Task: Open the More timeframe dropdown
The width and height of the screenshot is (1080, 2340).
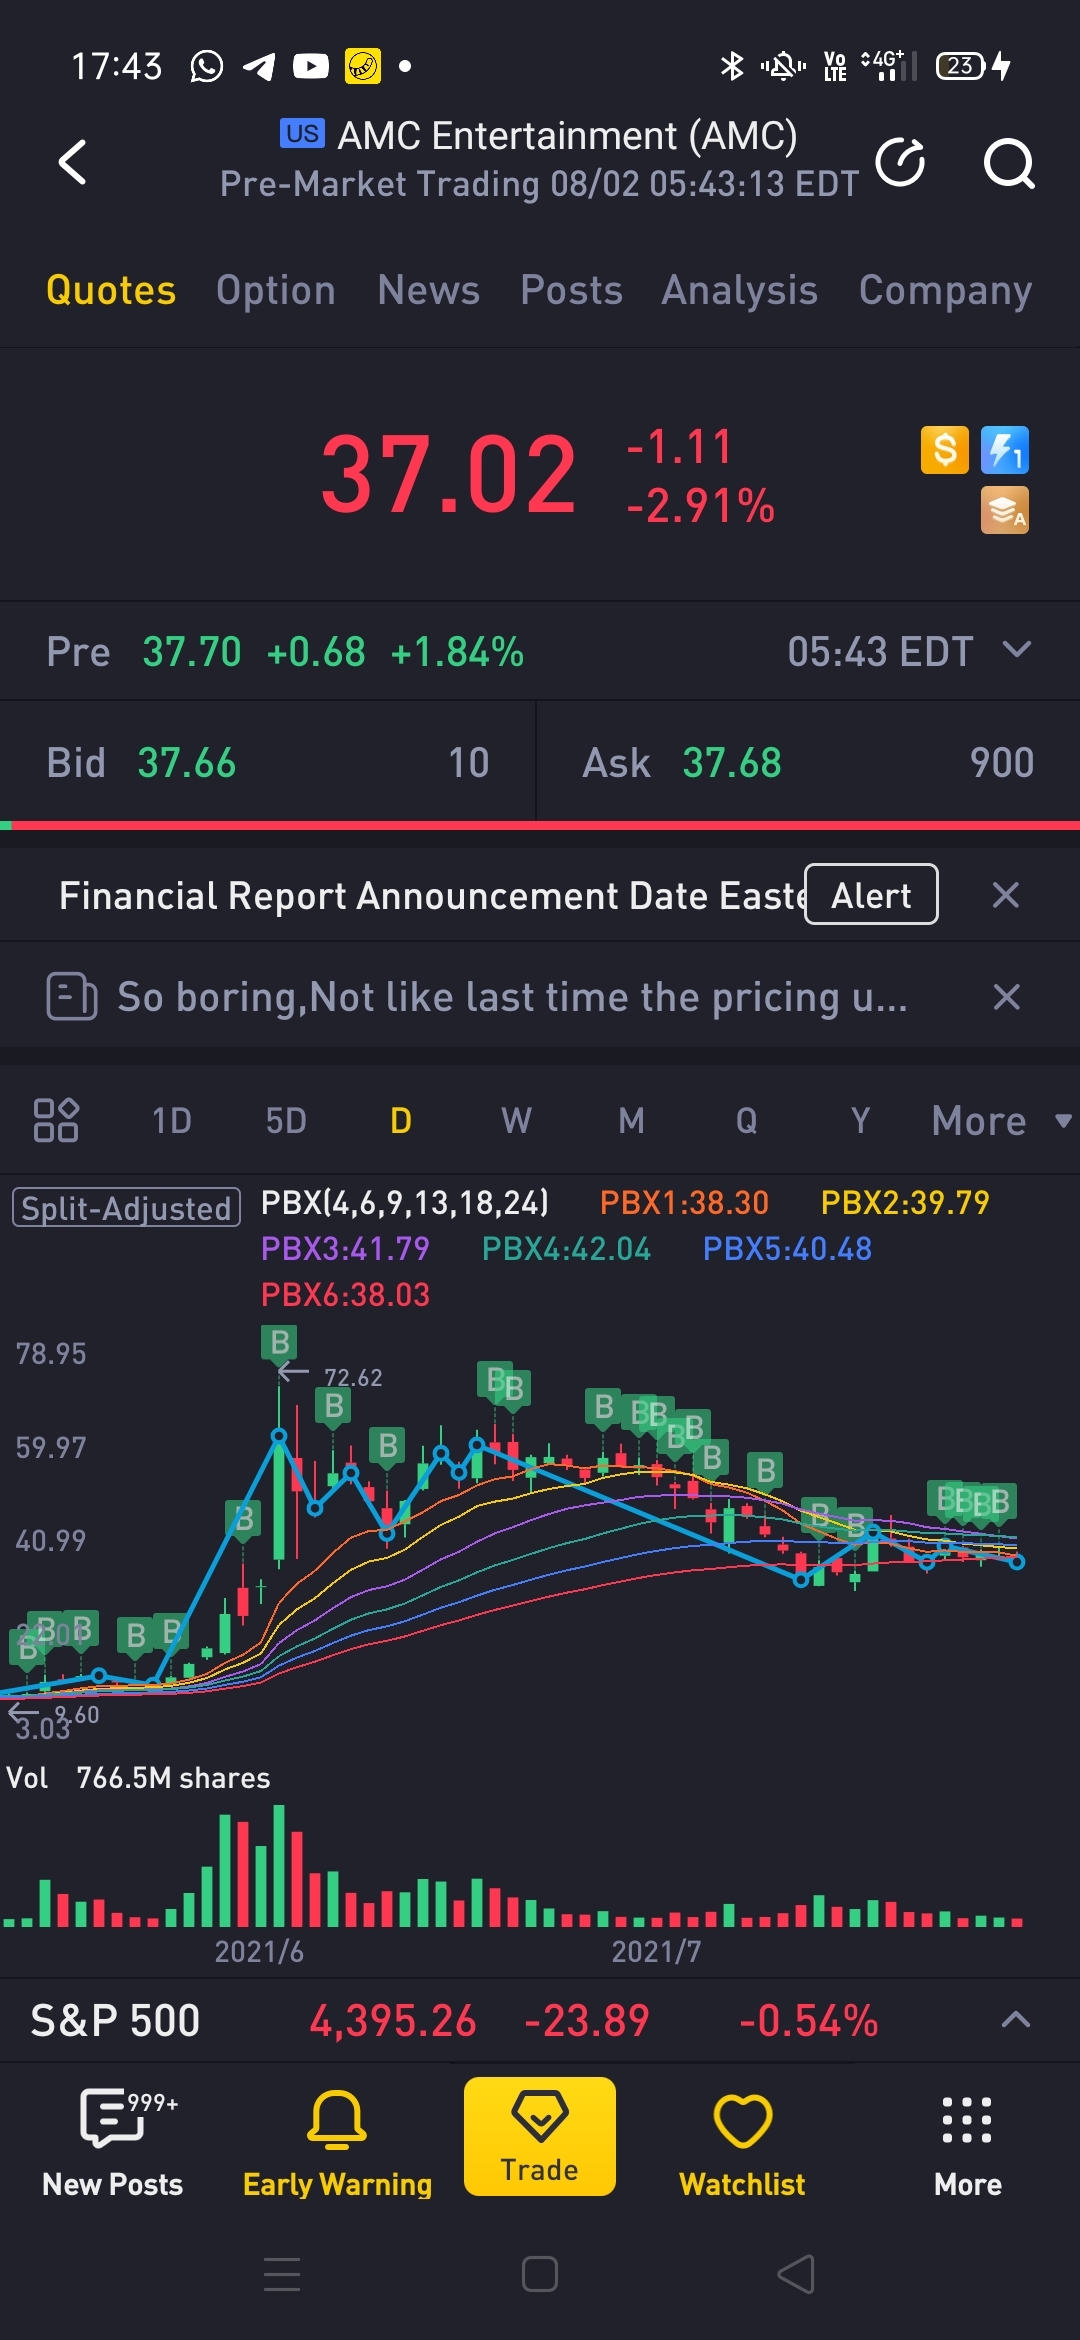Action: click(1001, 1121)
